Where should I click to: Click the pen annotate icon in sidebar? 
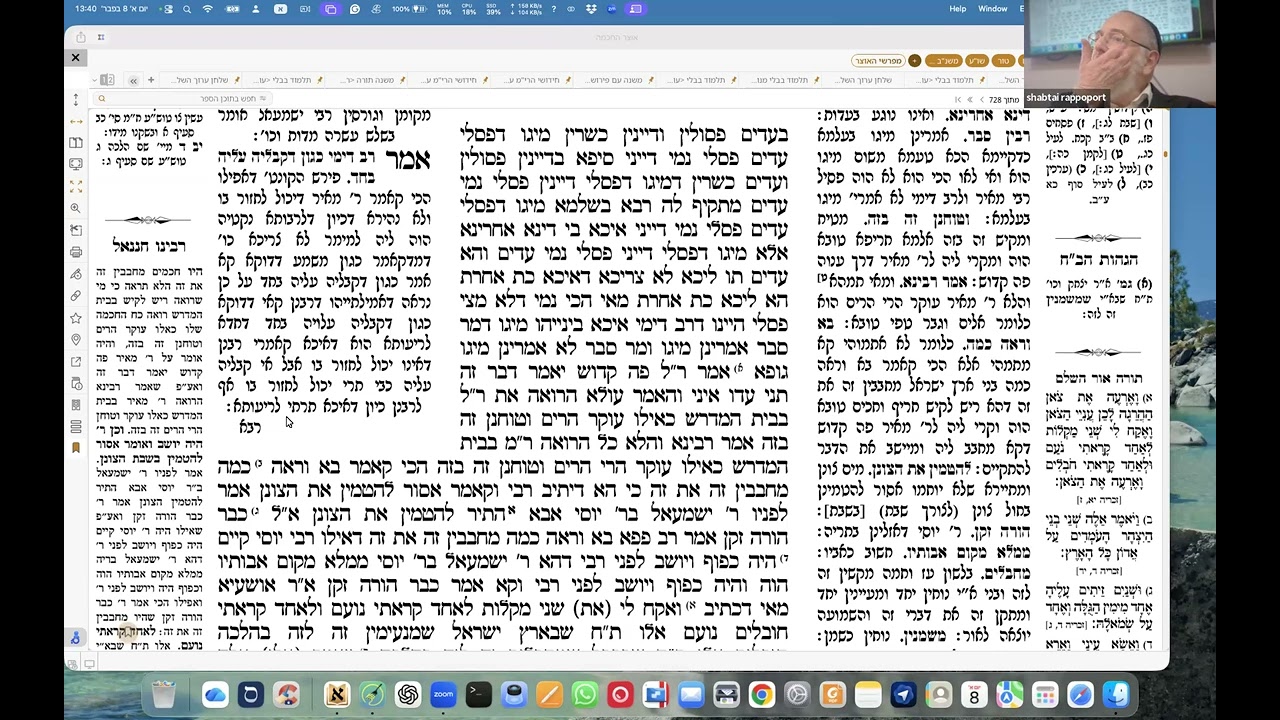point(75,274)
